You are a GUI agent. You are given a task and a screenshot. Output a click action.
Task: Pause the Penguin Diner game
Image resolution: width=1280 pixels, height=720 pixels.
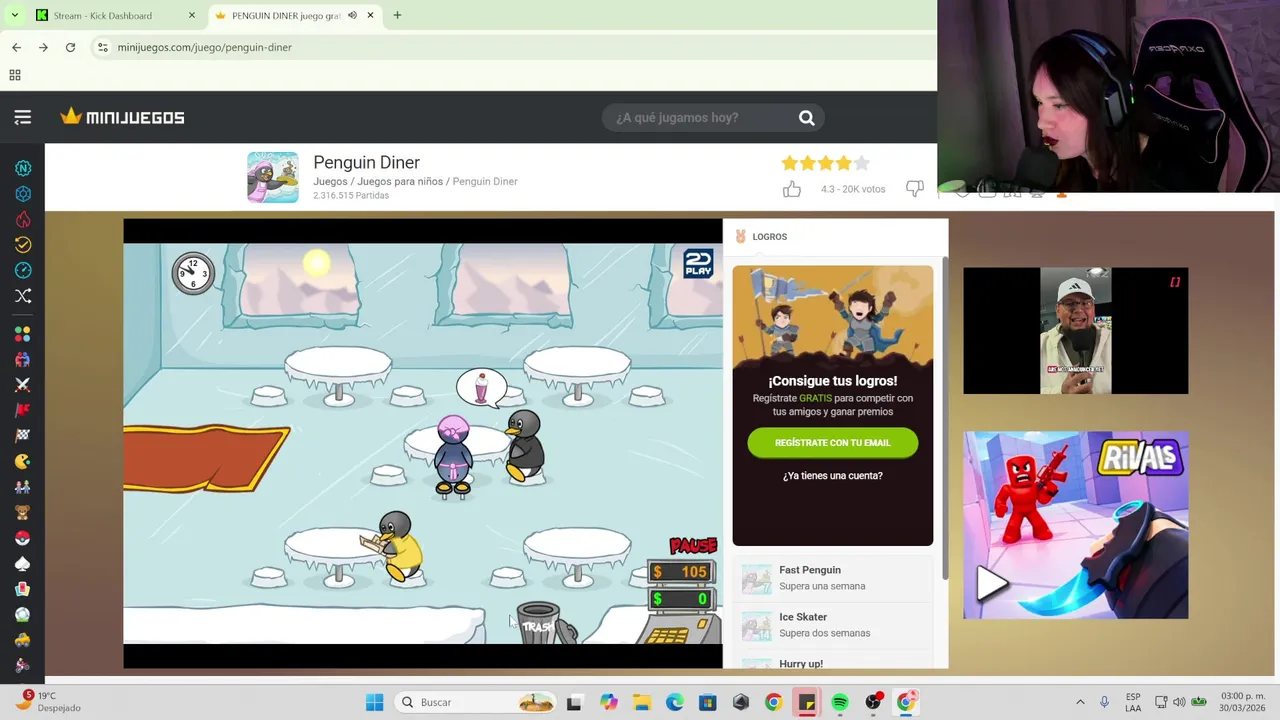coord(693,546)
